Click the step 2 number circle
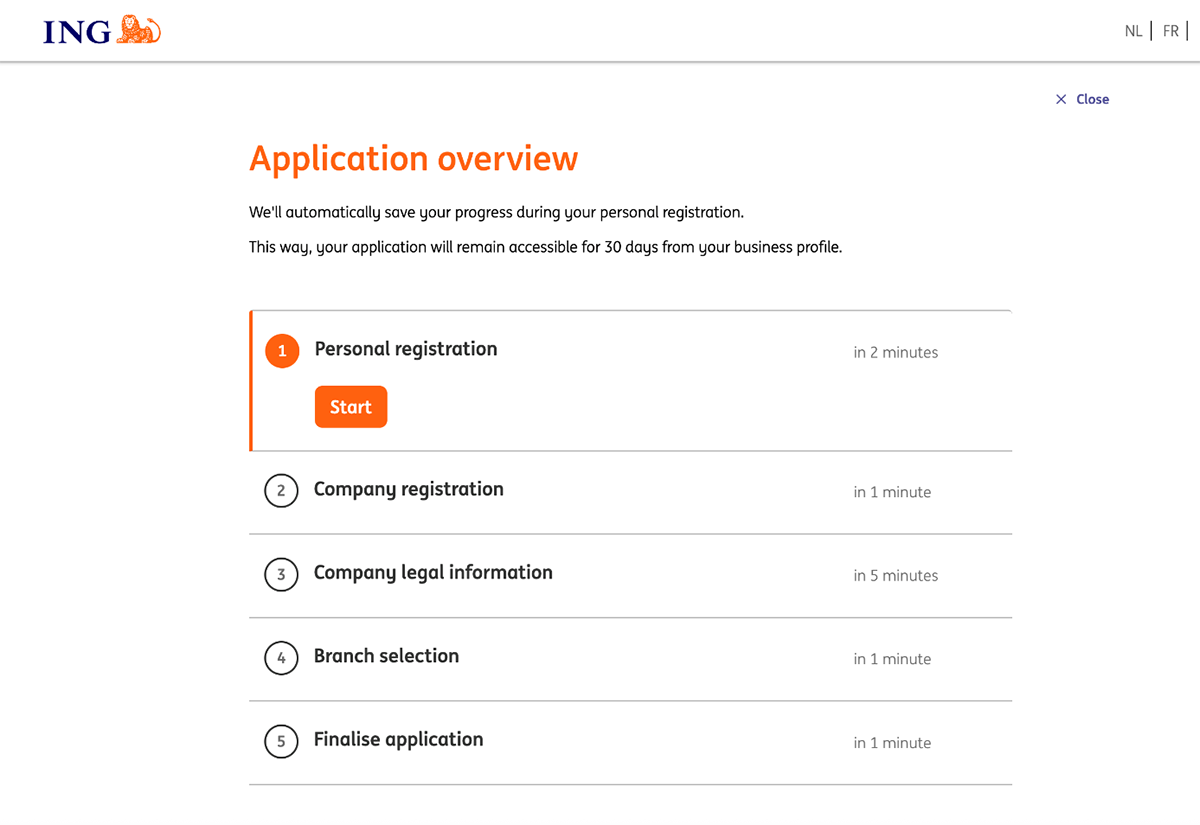Image resolution: width=1200 pixels, height=825 pixels. [x=281, y=491]
